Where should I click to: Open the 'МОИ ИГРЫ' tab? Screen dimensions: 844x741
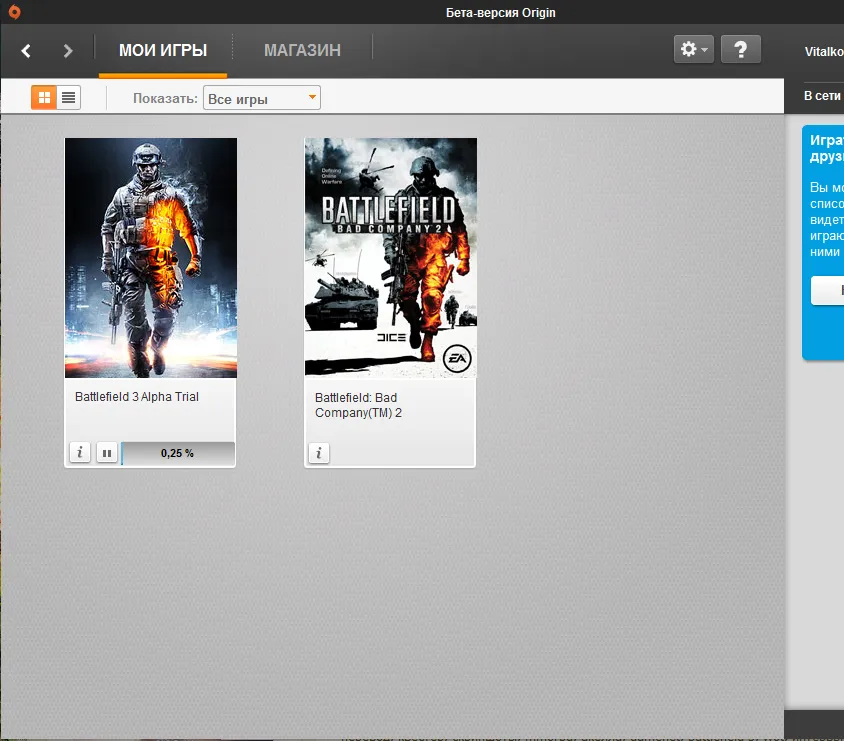(163, 50)
